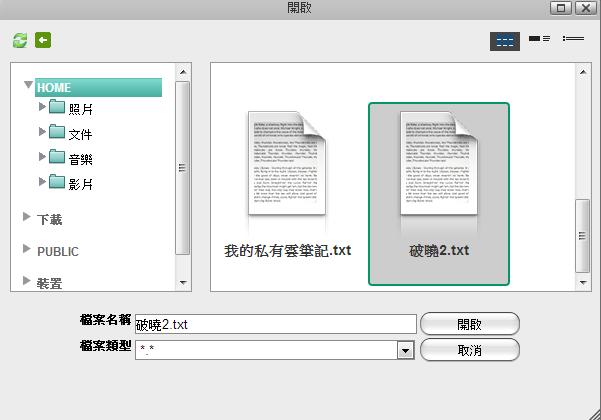Collapse the HOME tree node
The width and height of the screenshot is (601, 420).
[28, 87]
